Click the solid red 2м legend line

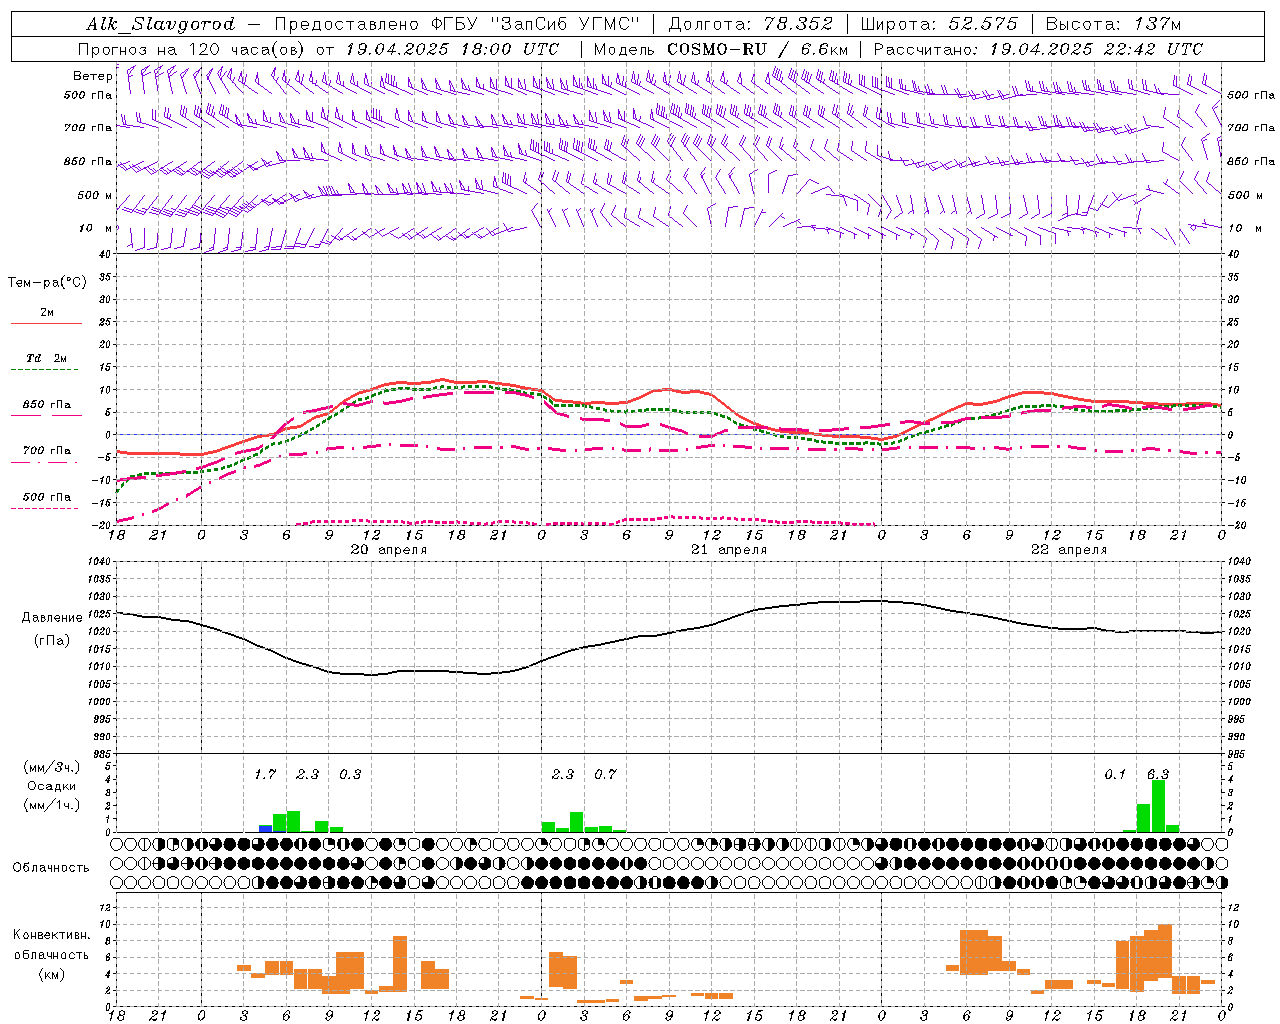(x=46, y=324)
